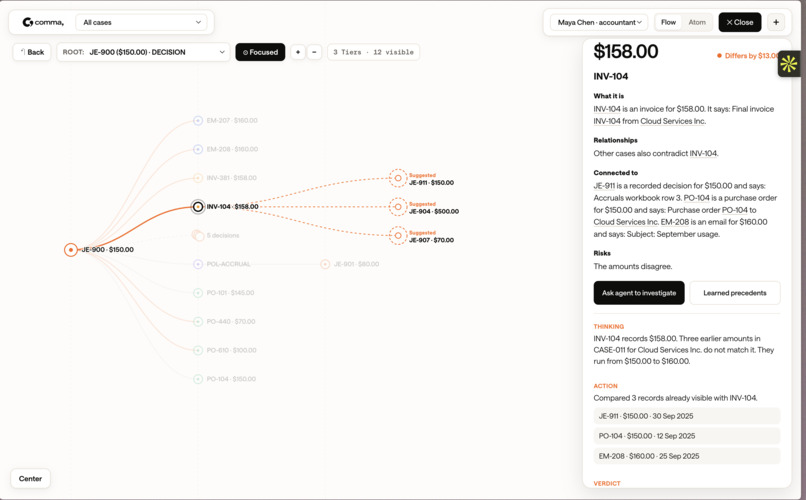
Task: Open the Cloud Services Inc. link under What it is
Action: 673,121
